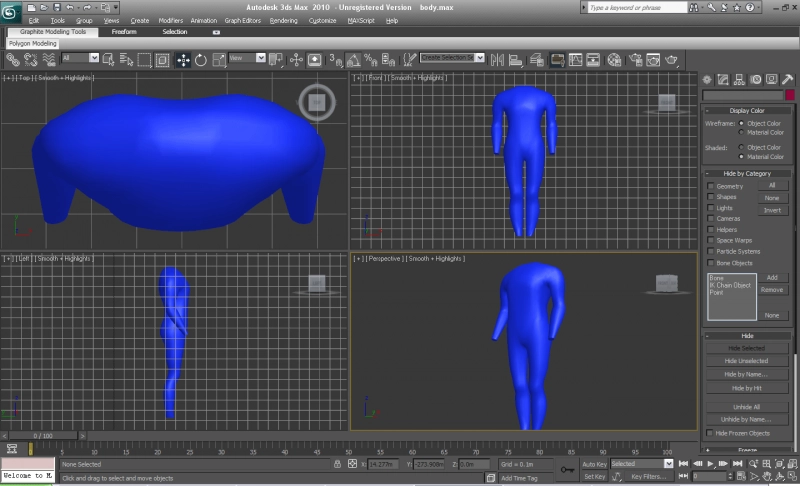Open the Modifiers menu
800x486 pixels.
[x=170, y=20]
